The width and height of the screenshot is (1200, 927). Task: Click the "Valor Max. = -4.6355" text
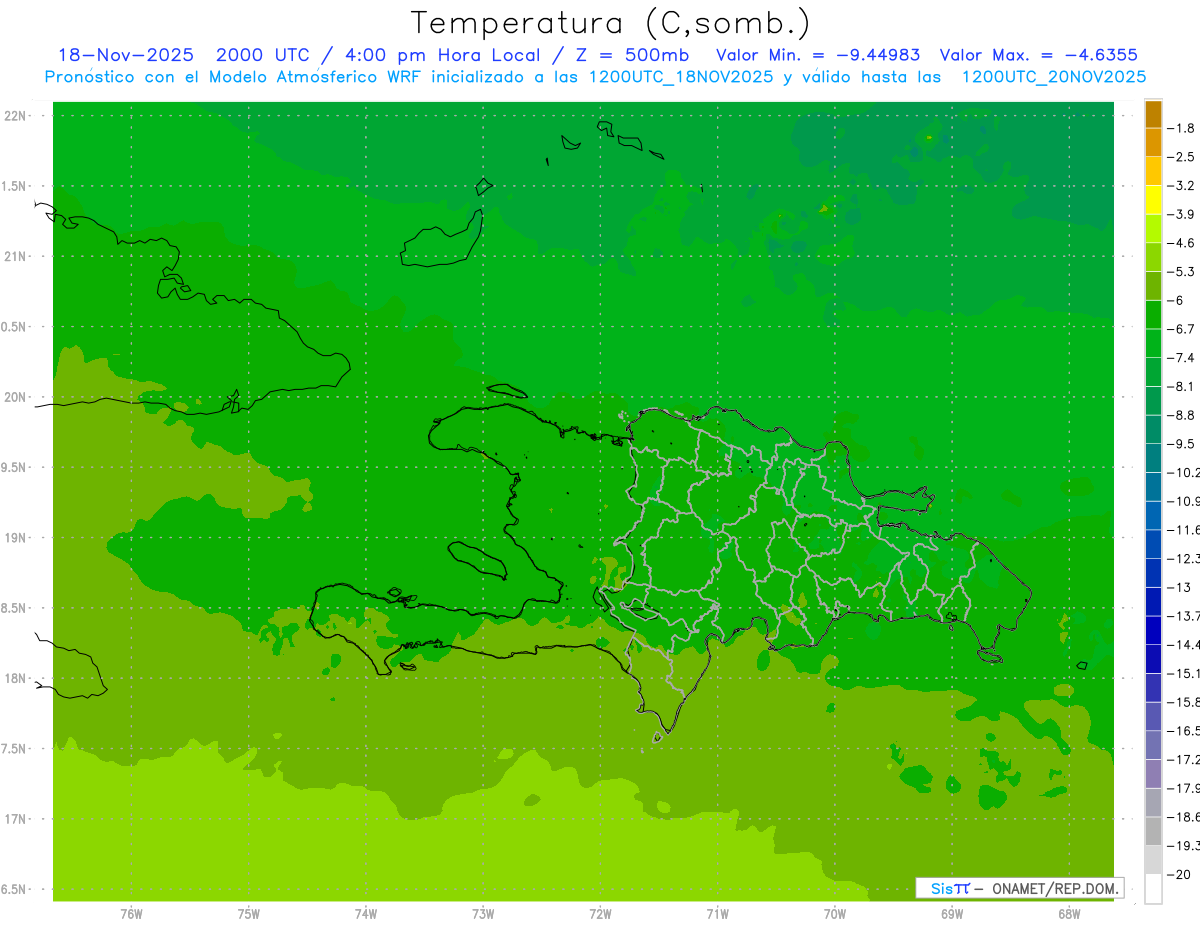click(x=1040, y=55)
